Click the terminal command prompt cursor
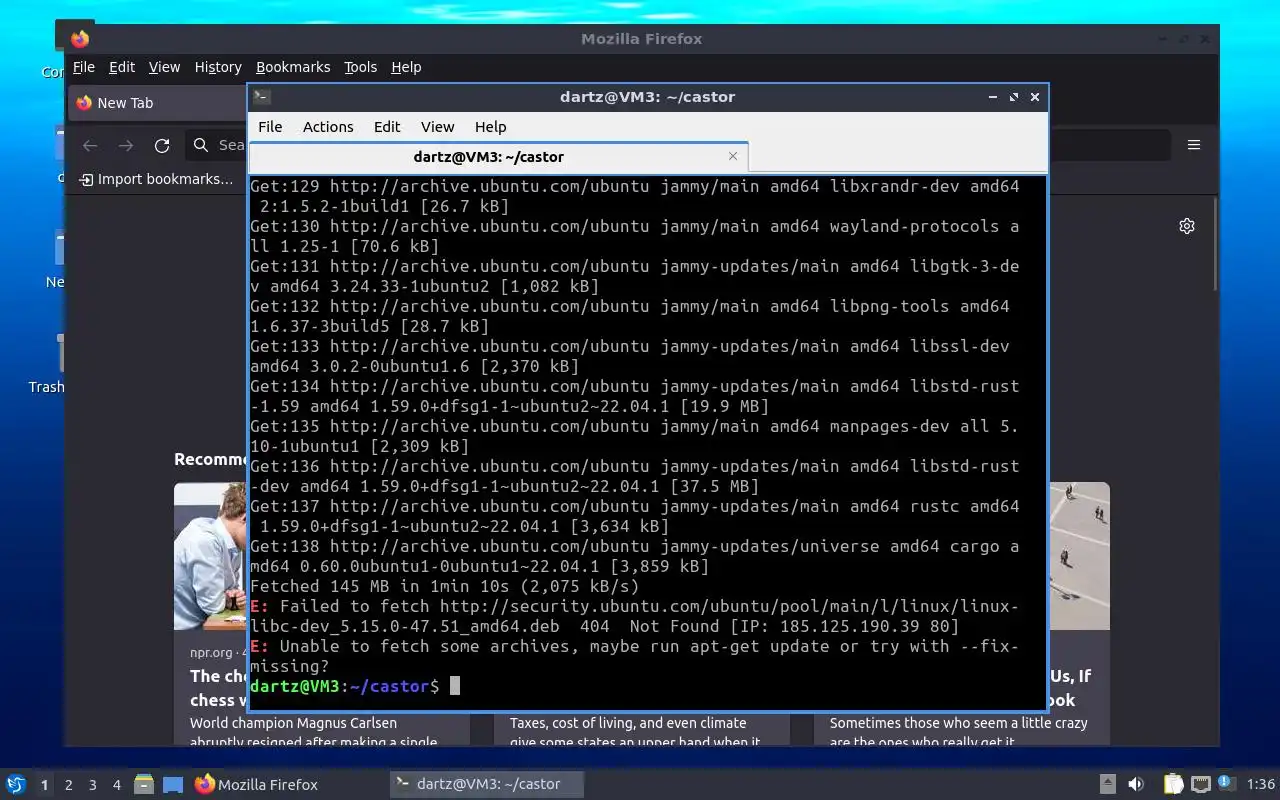The width and height of the screenshot is (1280, 800). tap(455, 686)
